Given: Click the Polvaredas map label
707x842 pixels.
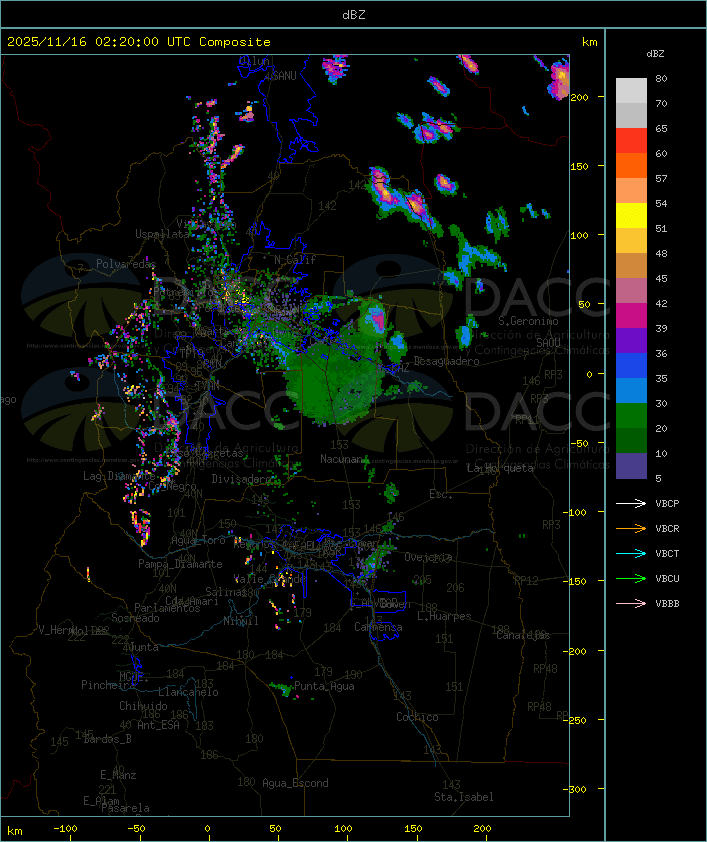Looking at the screenshot, I should pyautogui.click(x=126, y=264).
